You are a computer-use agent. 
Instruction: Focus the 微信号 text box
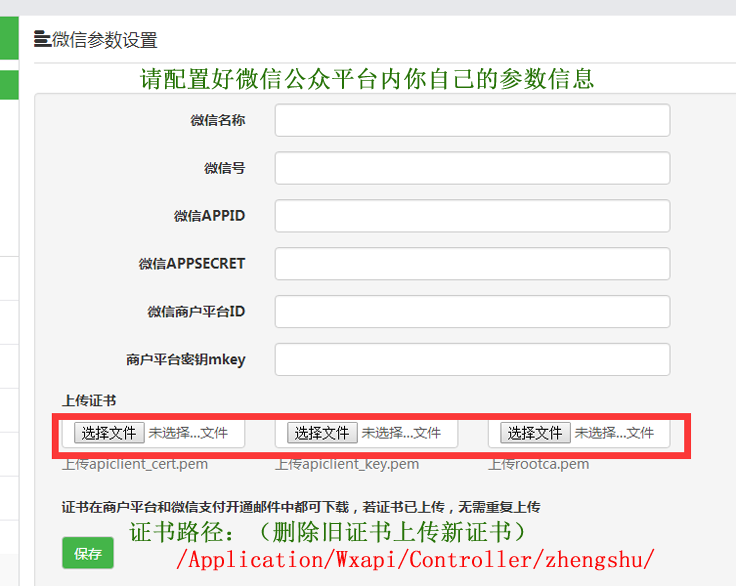point(472,168)
